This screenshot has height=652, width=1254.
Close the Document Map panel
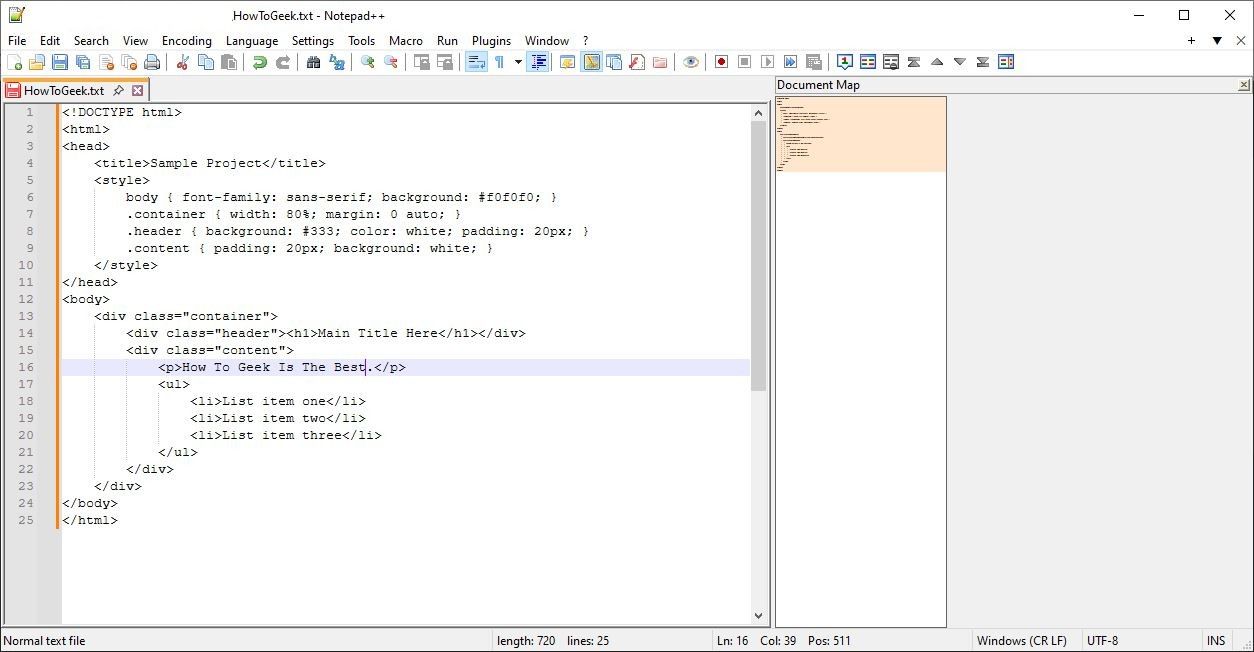click(1243, 84)
